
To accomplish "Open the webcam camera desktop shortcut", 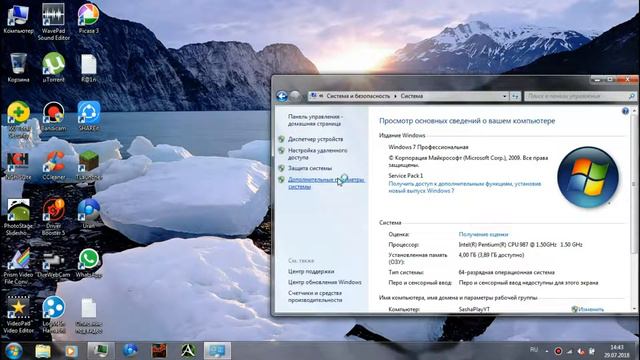I will (53, 264).
